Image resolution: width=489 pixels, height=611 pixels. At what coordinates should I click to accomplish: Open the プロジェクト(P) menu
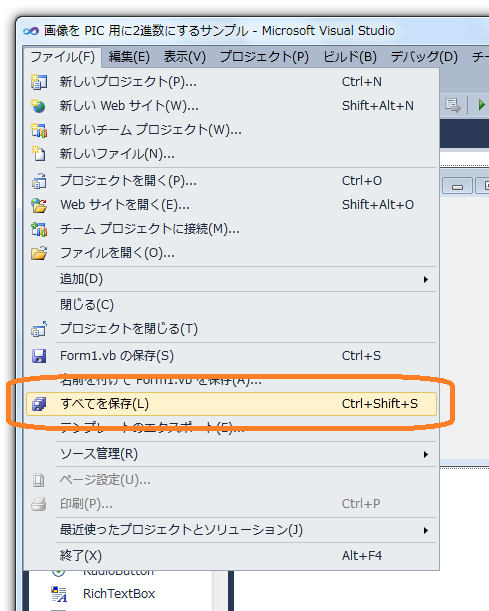[x=264, y=57]
